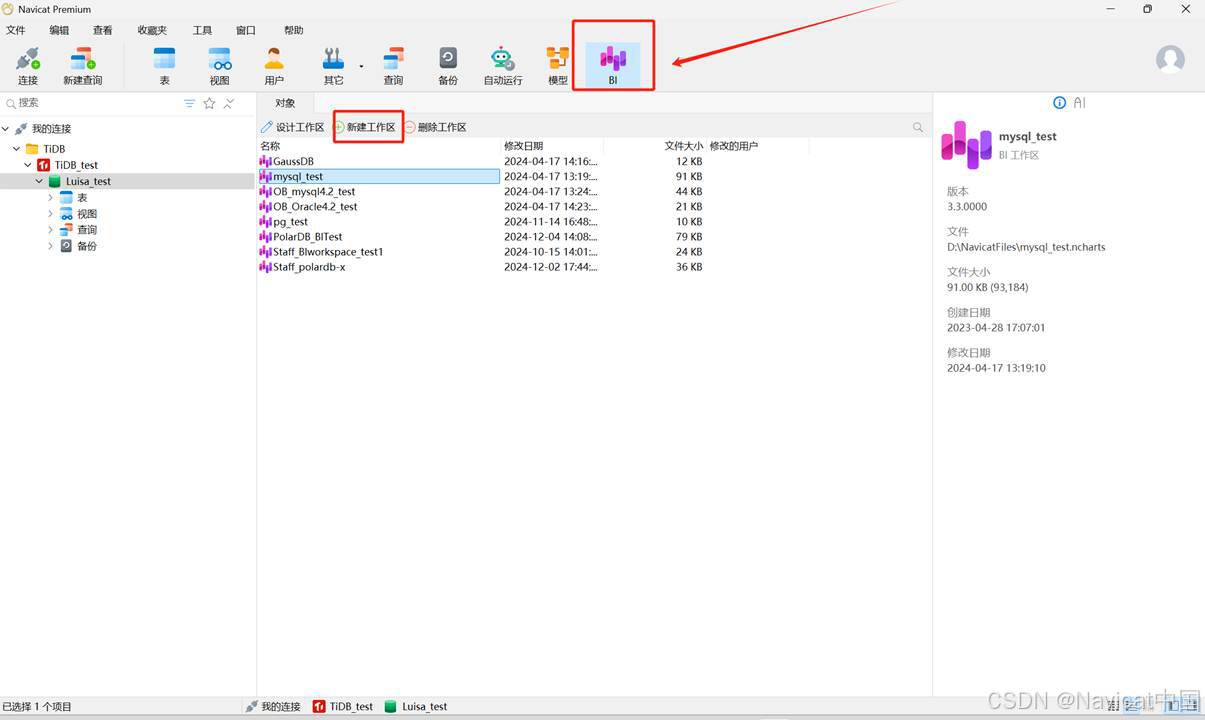Open the 窗口 menu
Viewport: 1205px width, 720px height.
pyautogui.click(x=245, y=30)
